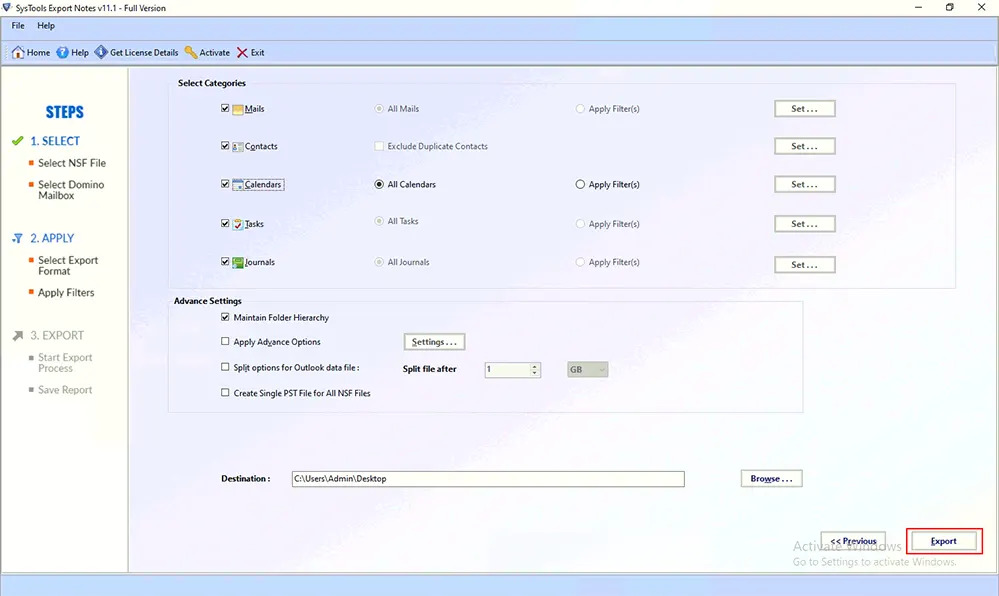The image size is (999, 596).
Task: Open Help from the toolbar icon
Action: (62, 52)
